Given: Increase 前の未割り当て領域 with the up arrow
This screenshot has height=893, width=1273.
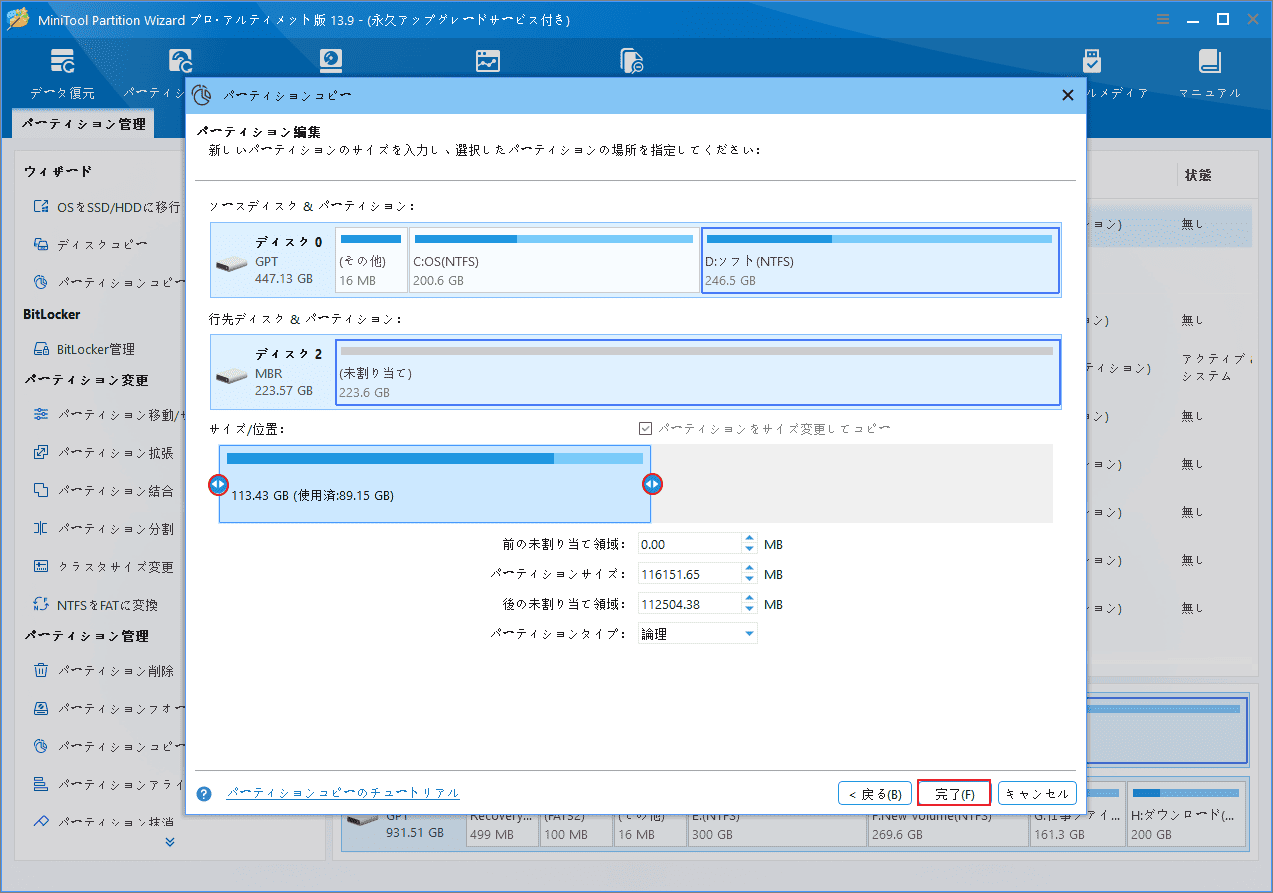Looking at the screenshot, I should [x=750, y=539].
